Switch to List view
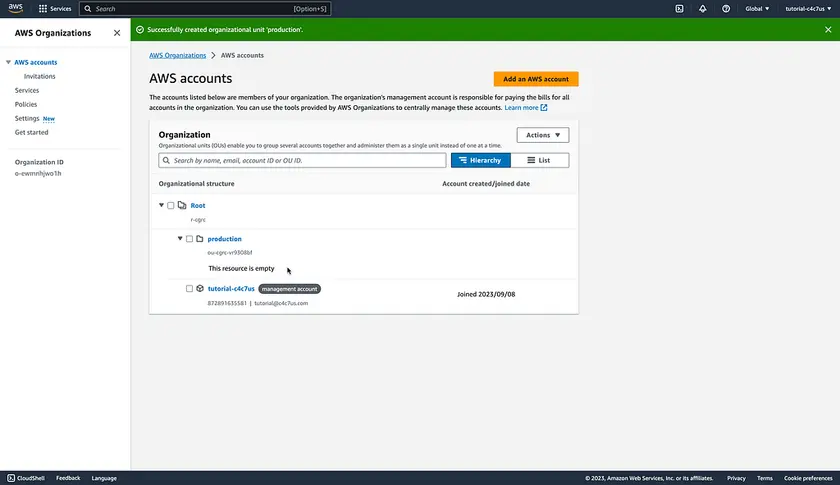 pos(539,160)
